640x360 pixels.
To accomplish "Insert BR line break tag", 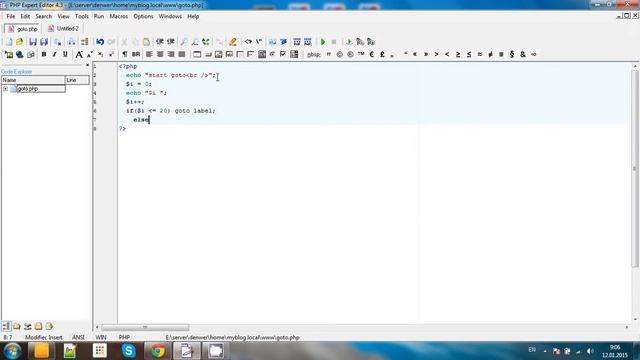I will pyautogui.click(x=136, y=54).
